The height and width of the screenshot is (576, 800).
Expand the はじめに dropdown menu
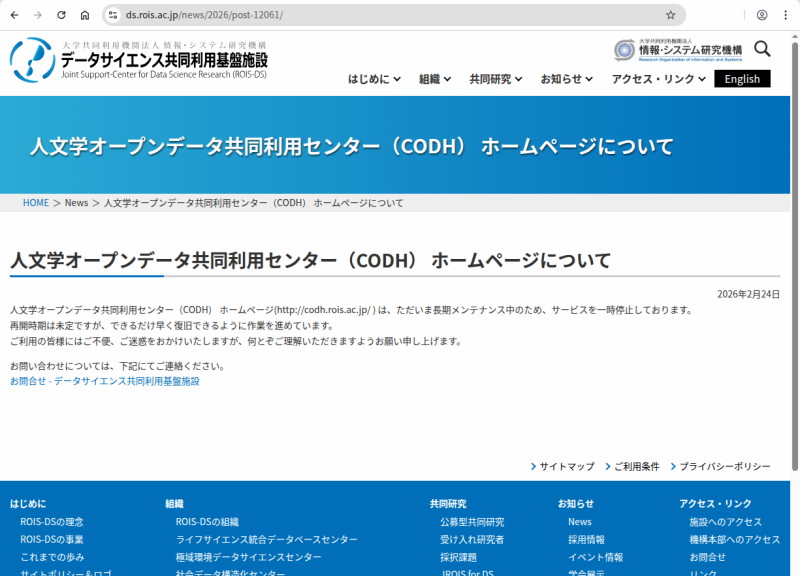pos(369,78)
